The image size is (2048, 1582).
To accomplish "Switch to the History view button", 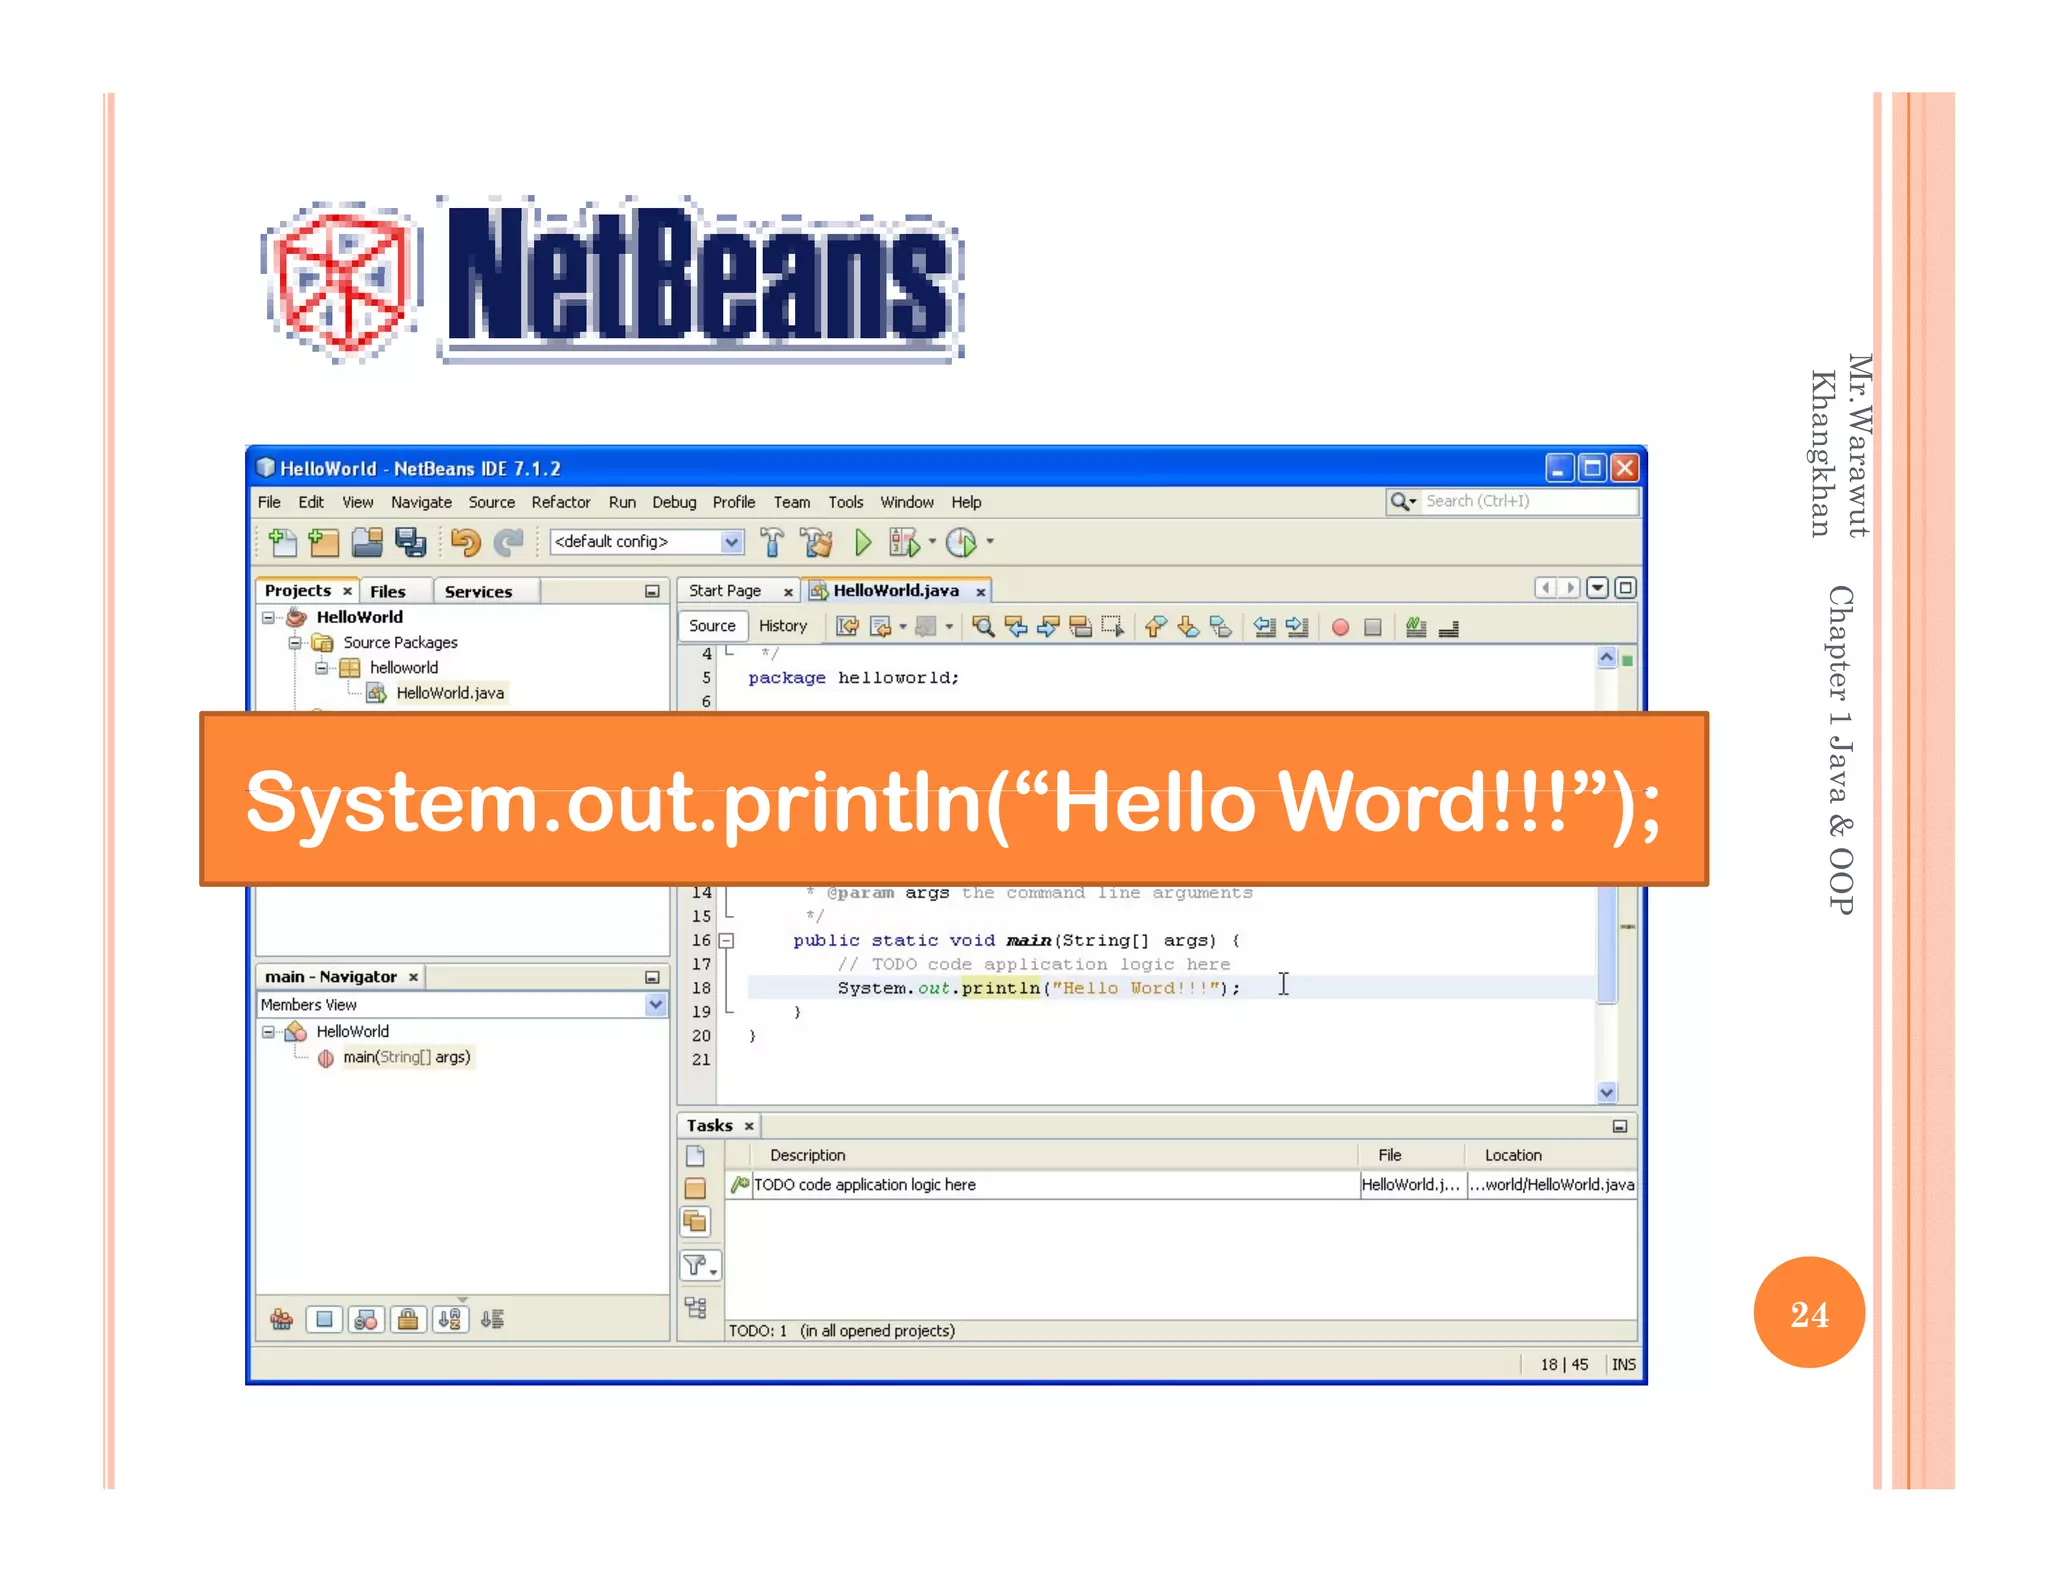I will pos(783,626).
